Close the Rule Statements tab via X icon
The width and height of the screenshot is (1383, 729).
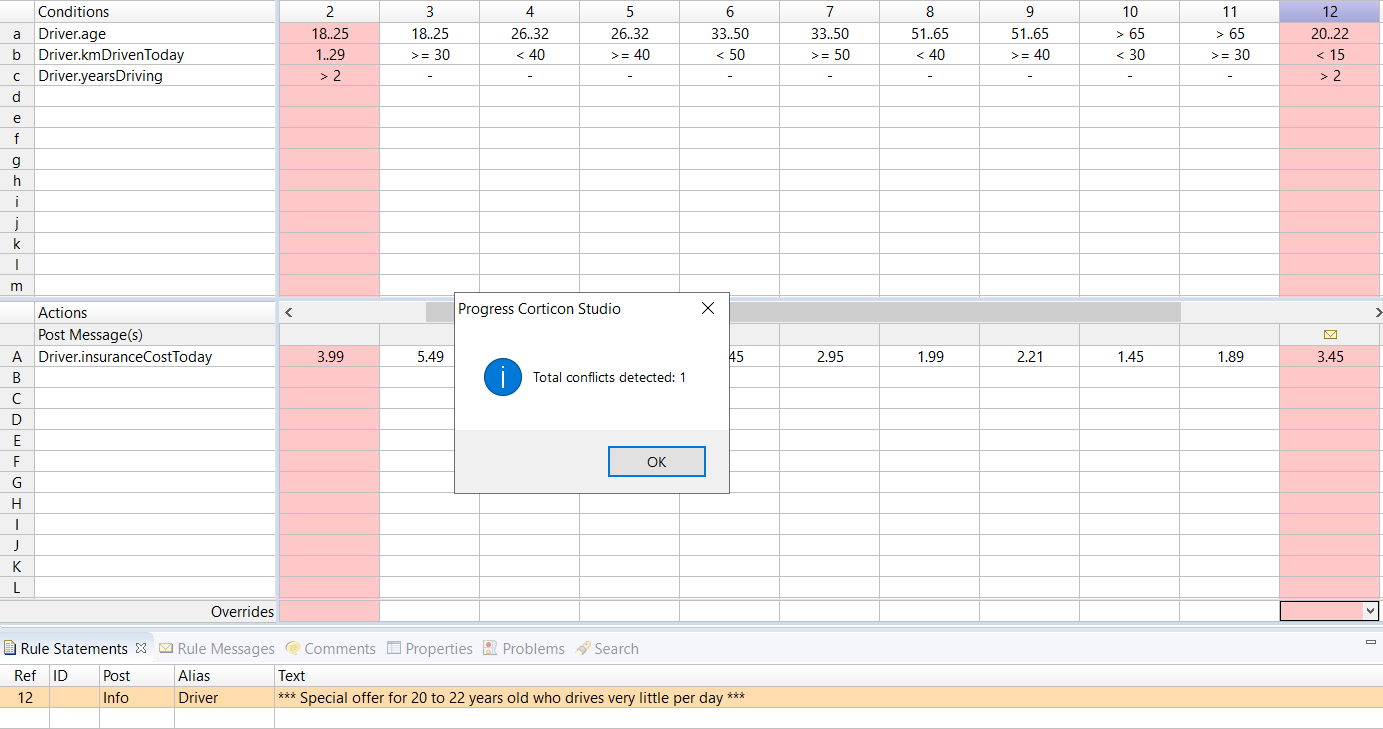141,648
